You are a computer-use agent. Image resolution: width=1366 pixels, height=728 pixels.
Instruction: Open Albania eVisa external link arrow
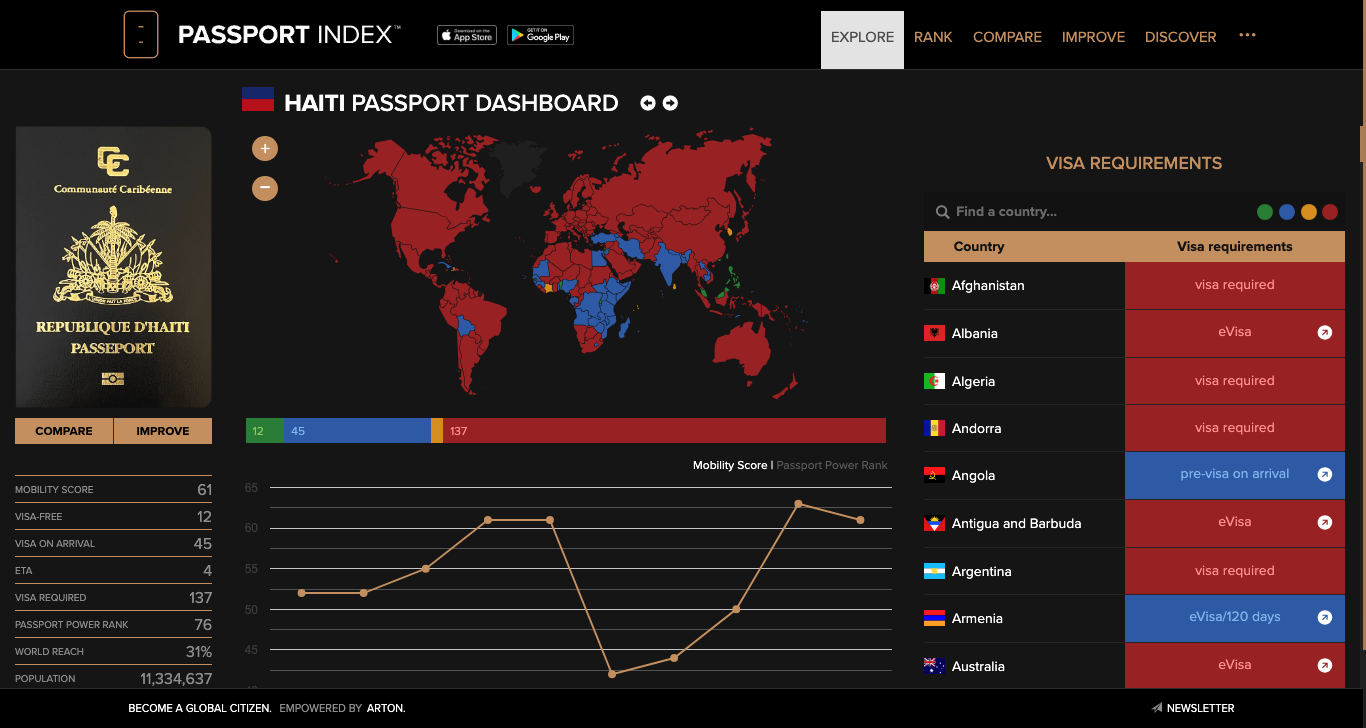pyautogui.click(x=1325, y=333)
